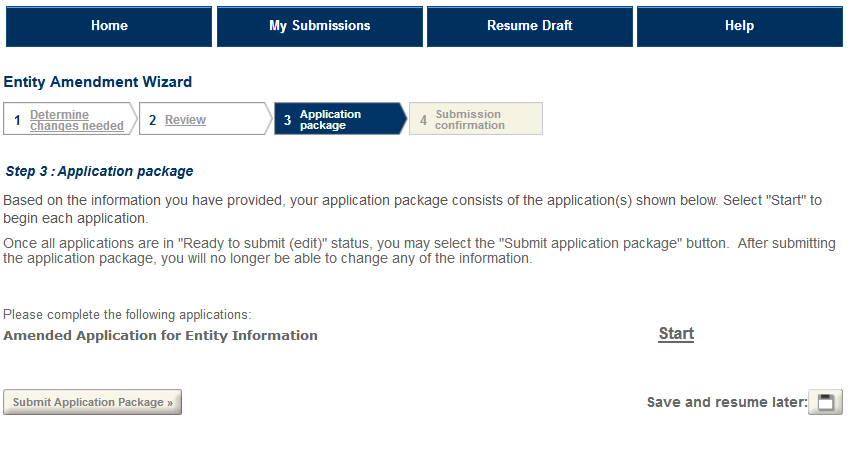Click the Amended Application for Entity Information label
The width and height of the screenshot is (848, 458).
(x=160, y=336)
